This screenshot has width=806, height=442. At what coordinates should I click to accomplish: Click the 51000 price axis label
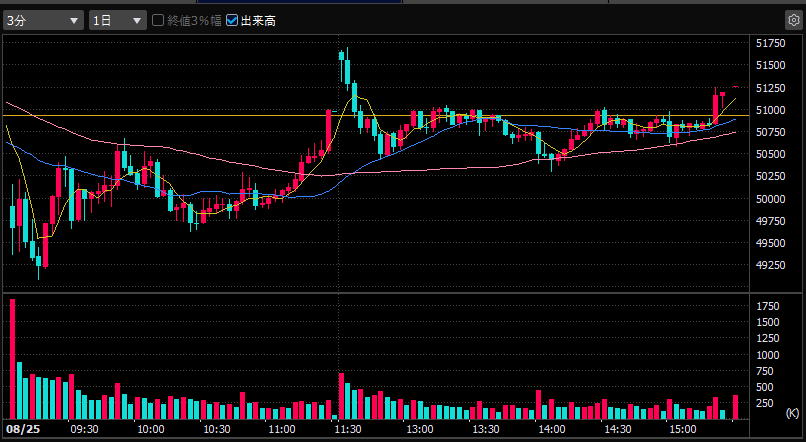771,110
